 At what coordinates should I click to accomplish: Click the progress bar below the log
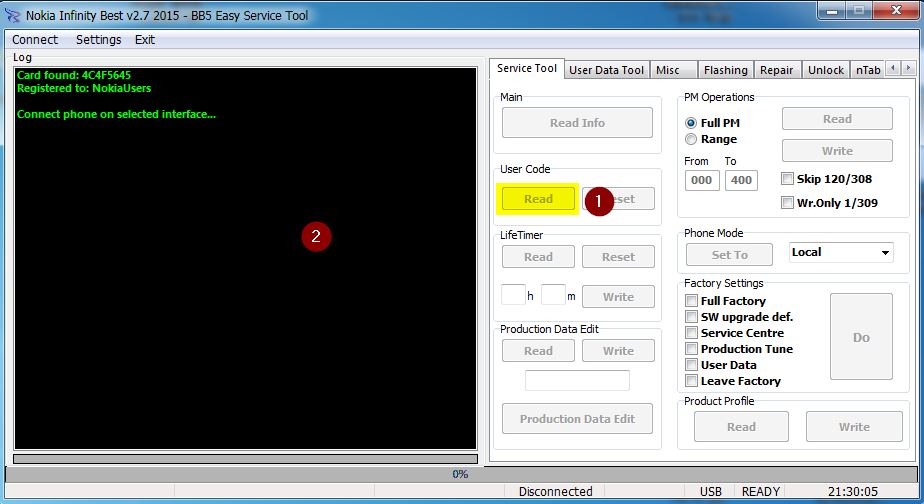pyautogui.click(x=245, y=459)
